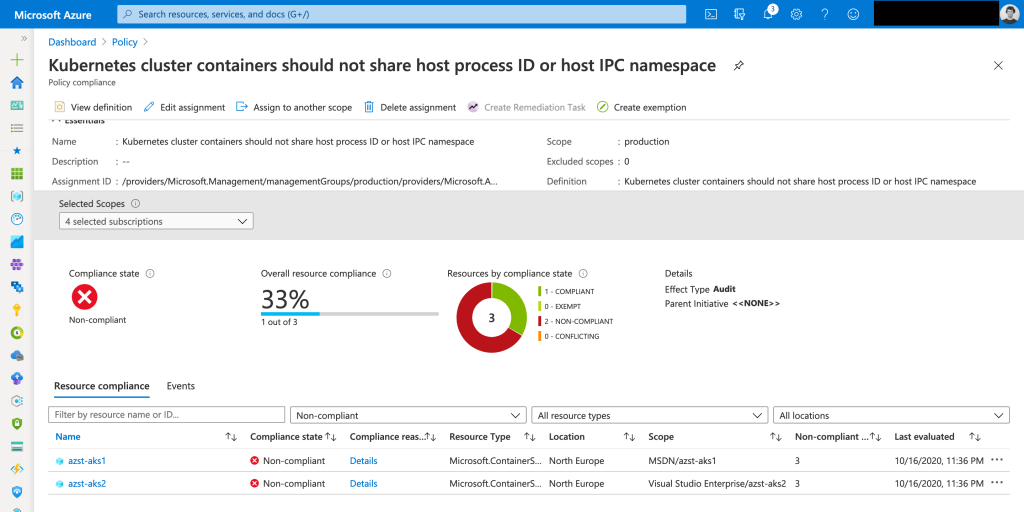This screenshot has width=1024, height=512.
Task: Open the Directory and subscription filter icon
Action: click(x=740, y=14)
